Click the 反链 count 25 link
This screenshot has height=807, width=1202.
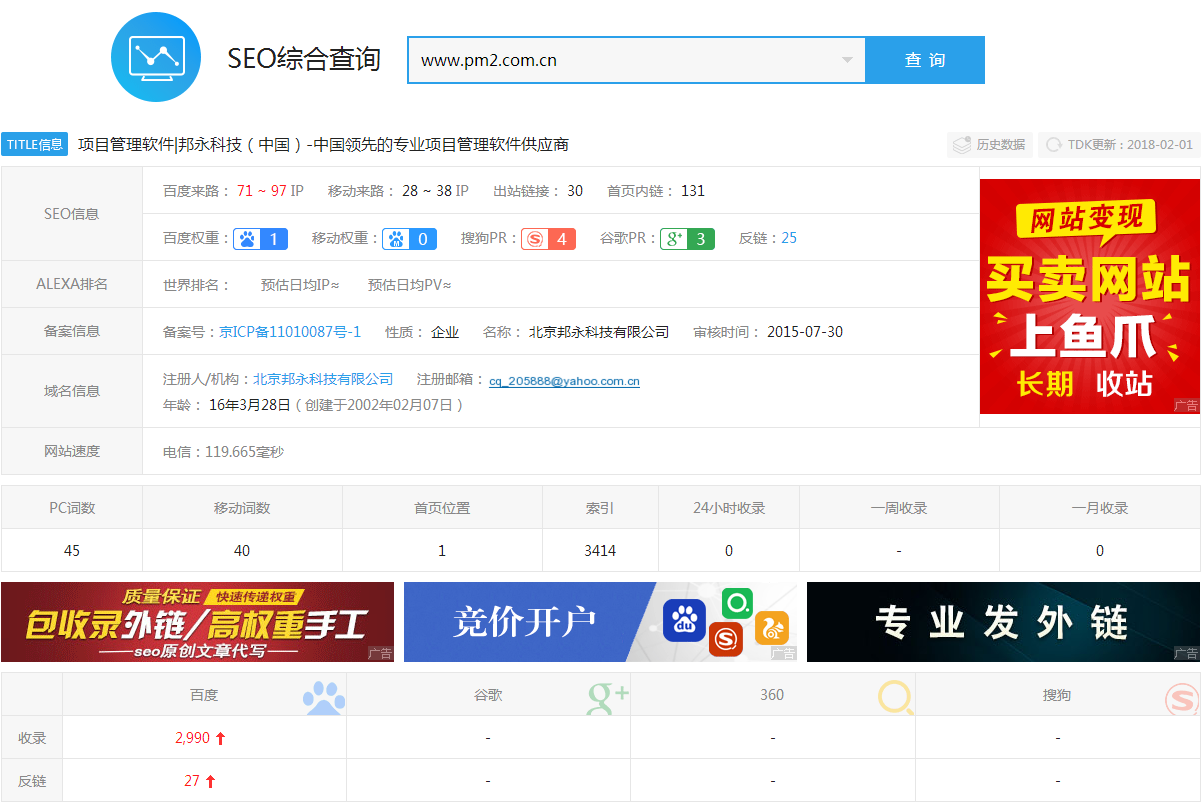click(789, 238)
